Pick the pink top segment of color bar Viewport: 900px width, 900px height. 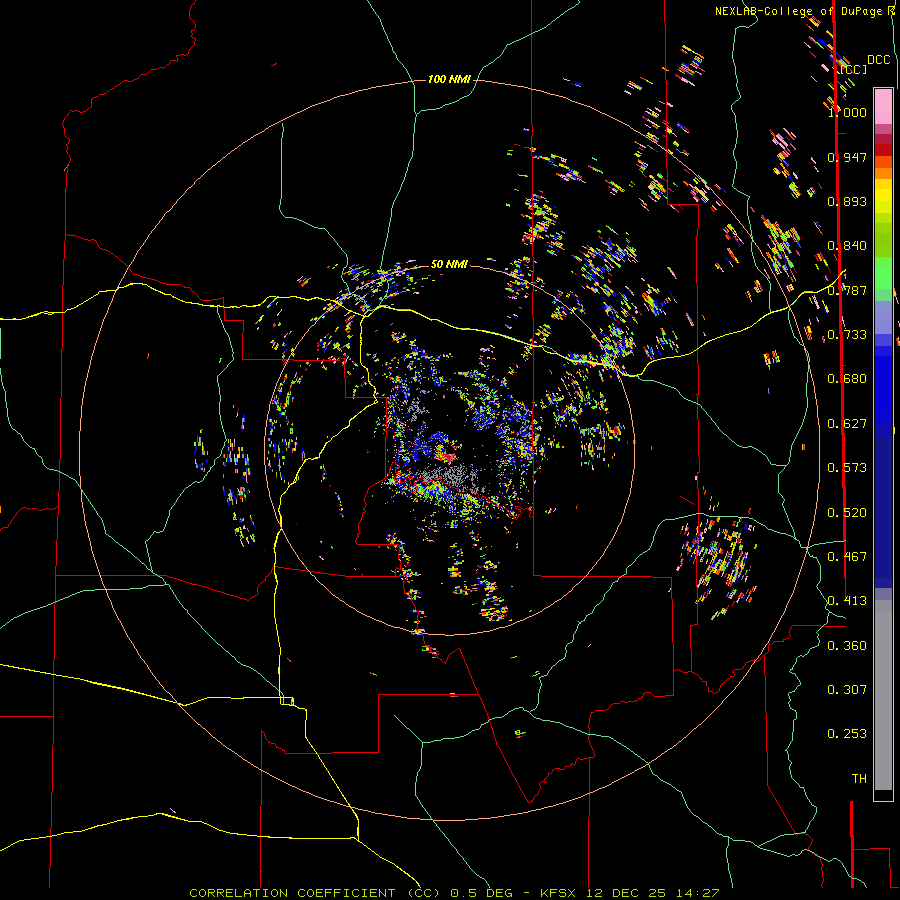click(x=883, y=106)
